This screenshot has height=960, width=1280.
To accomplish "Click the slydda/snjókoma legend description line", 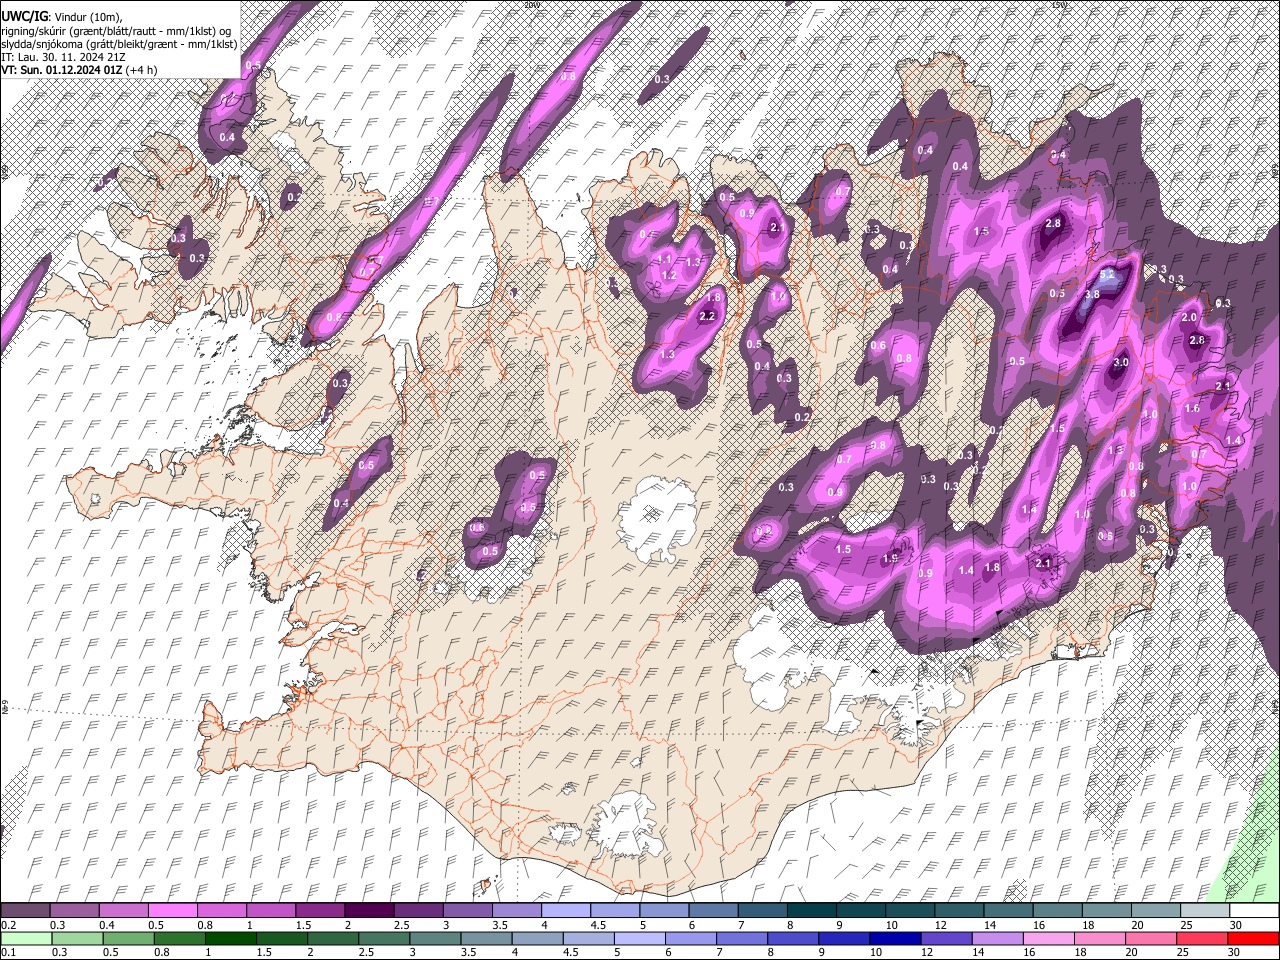I will (x=119, y=44).
